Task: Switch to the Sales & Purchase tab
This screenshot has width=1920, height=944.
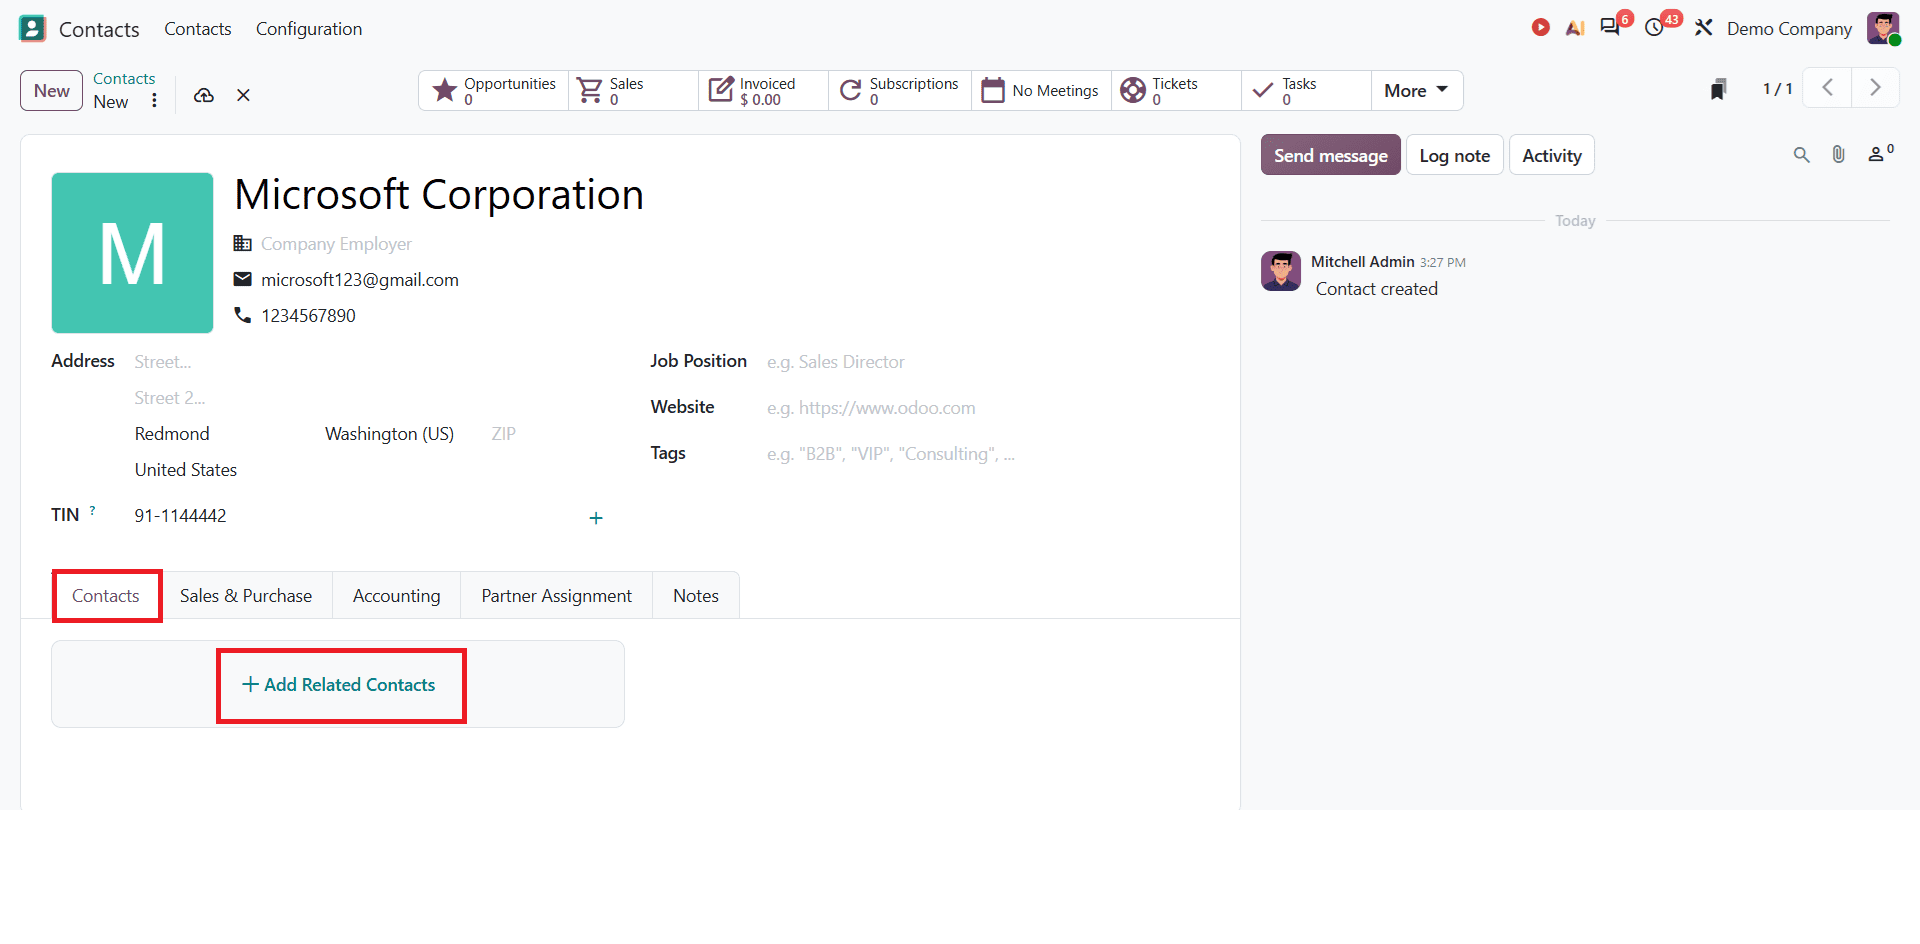Action: tap(246, 596)
